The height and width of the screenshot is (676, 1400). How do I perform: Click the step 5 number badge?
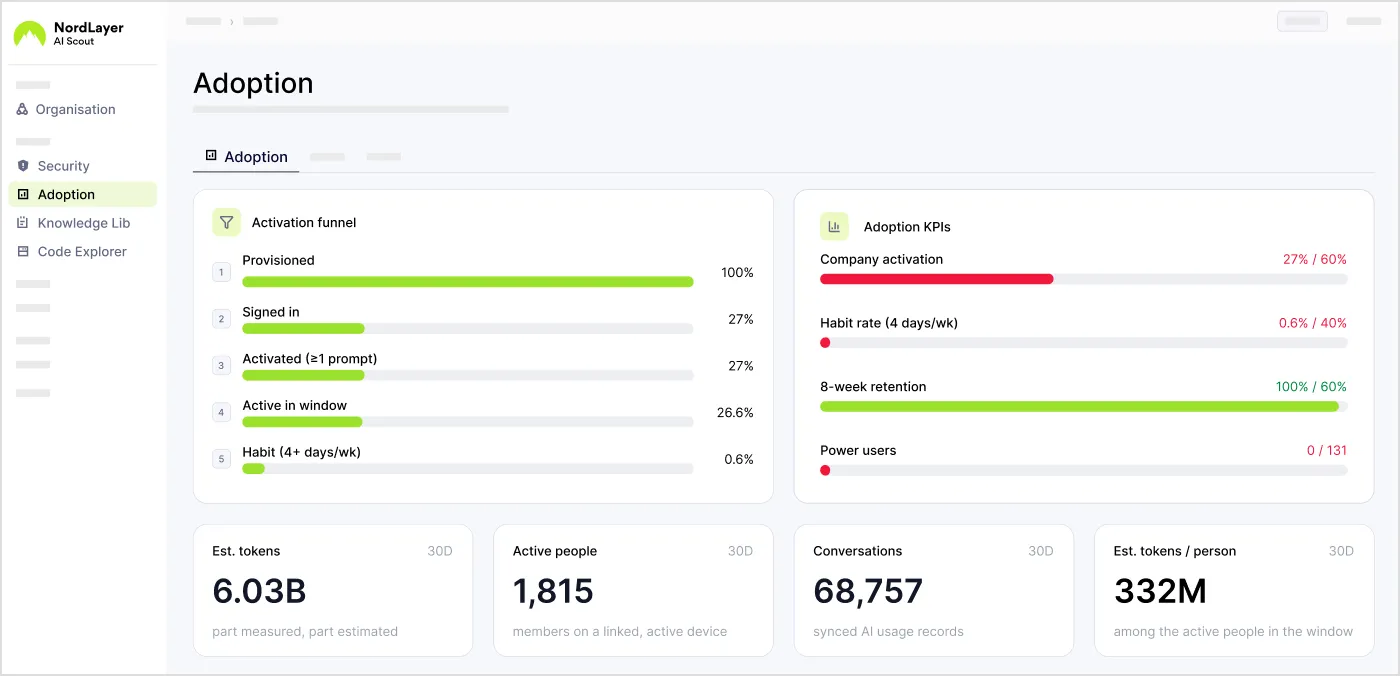point(221,459)
